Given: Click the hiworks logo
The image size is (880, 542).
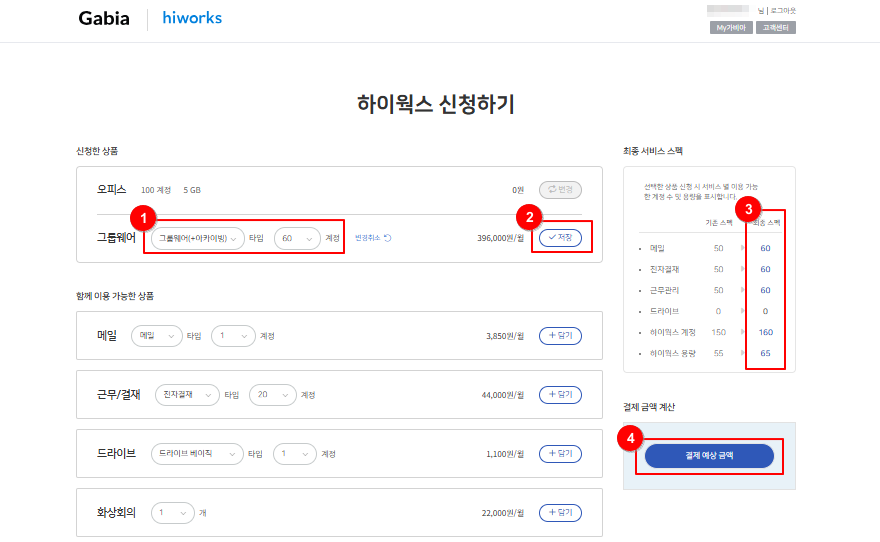Looking at the screenshot, I should pos(192,18).
